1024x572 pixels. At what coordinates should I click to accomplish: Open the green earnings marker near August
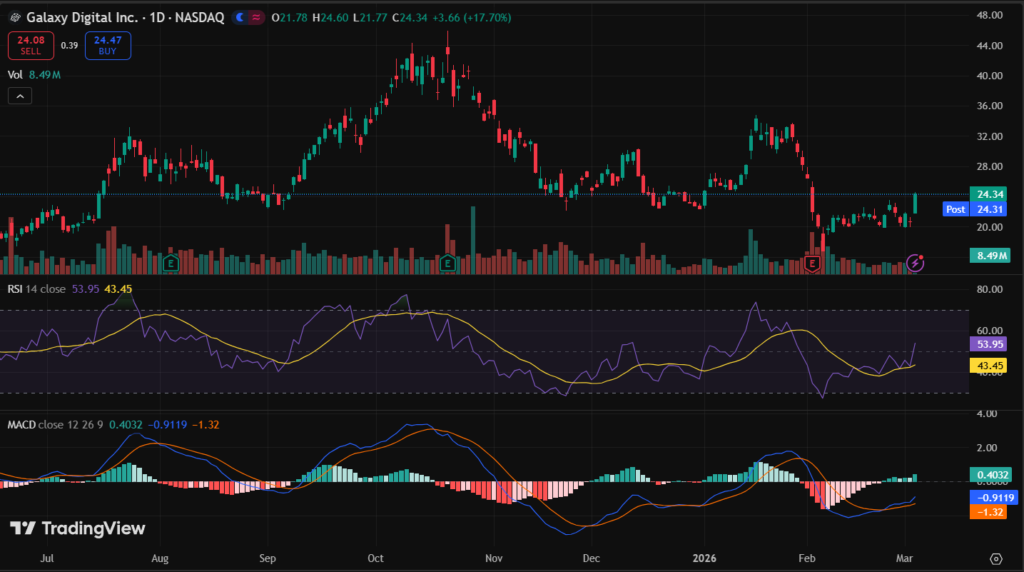coord(172,264)
